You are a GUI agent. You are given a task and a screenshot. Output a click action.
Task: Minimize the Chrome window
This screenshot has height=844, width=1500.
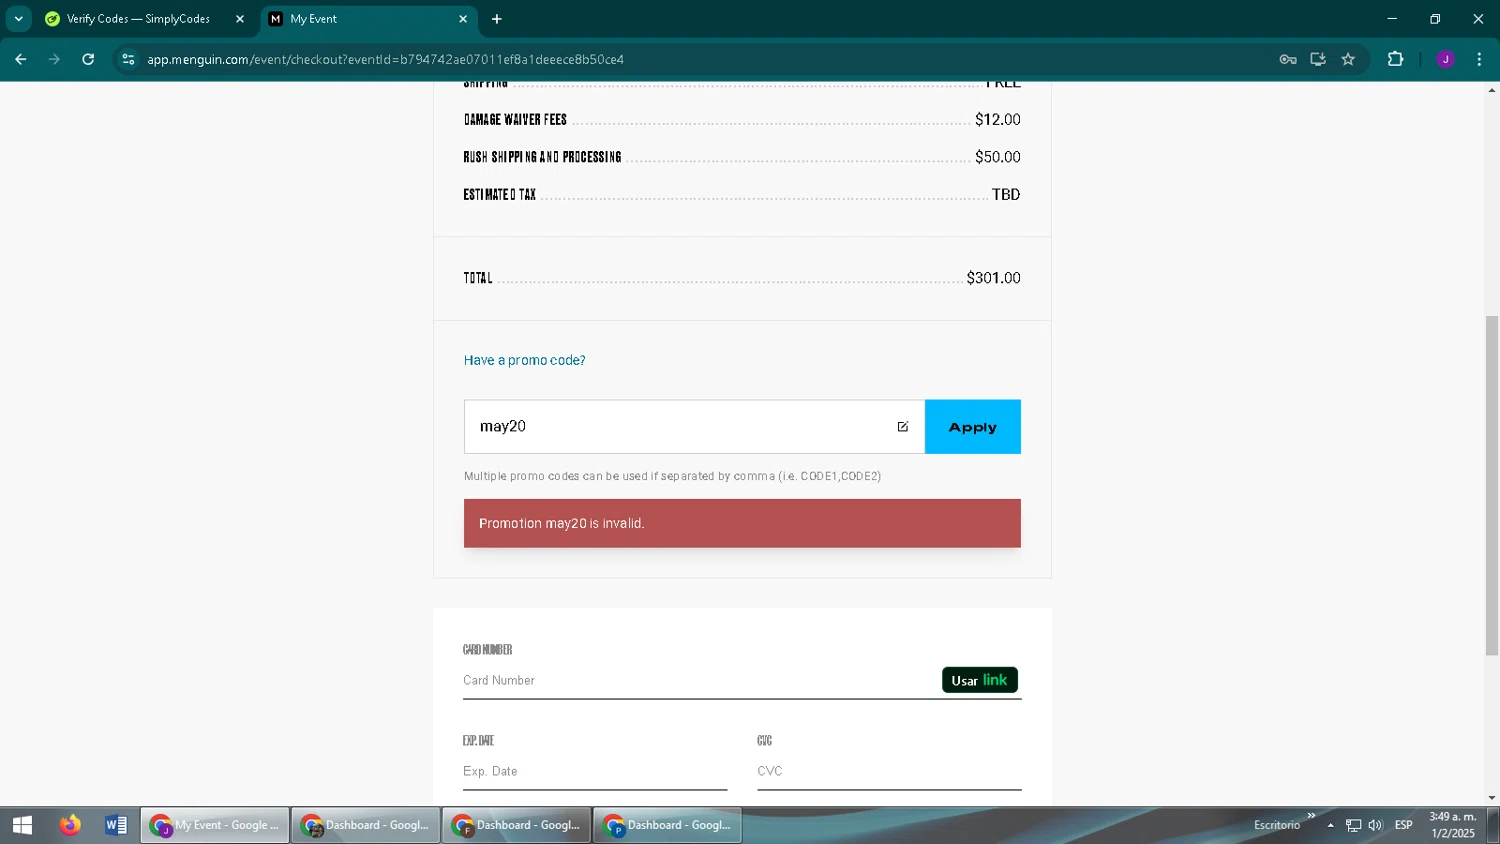pos(1391,18)
